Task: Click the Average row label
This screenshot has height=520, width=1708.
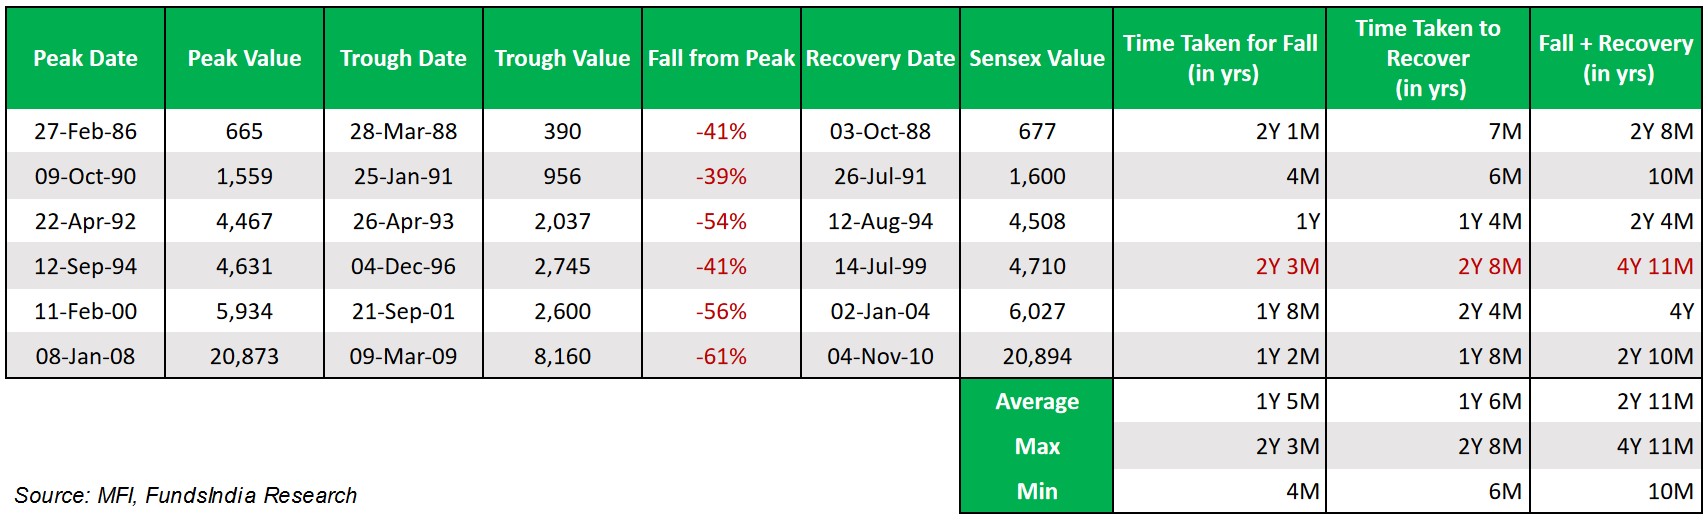Action: pyautogui.click(x=1037, y=401)
